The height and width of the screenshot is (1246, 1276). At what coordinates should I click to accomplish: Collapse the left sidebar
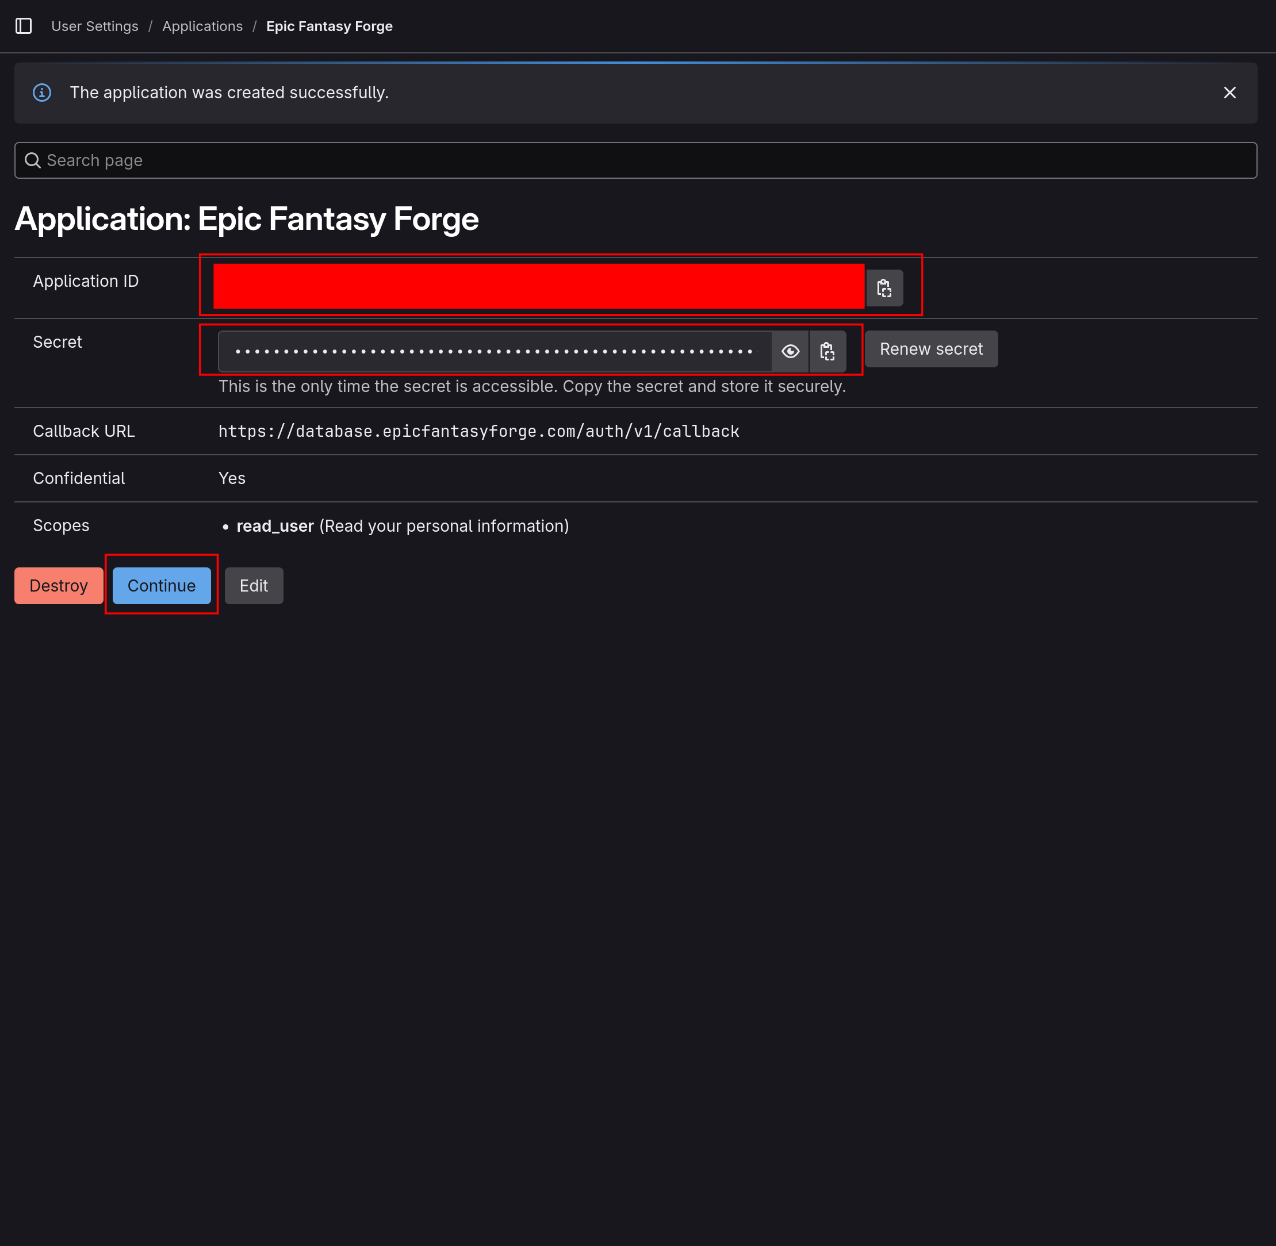[23, 26]
